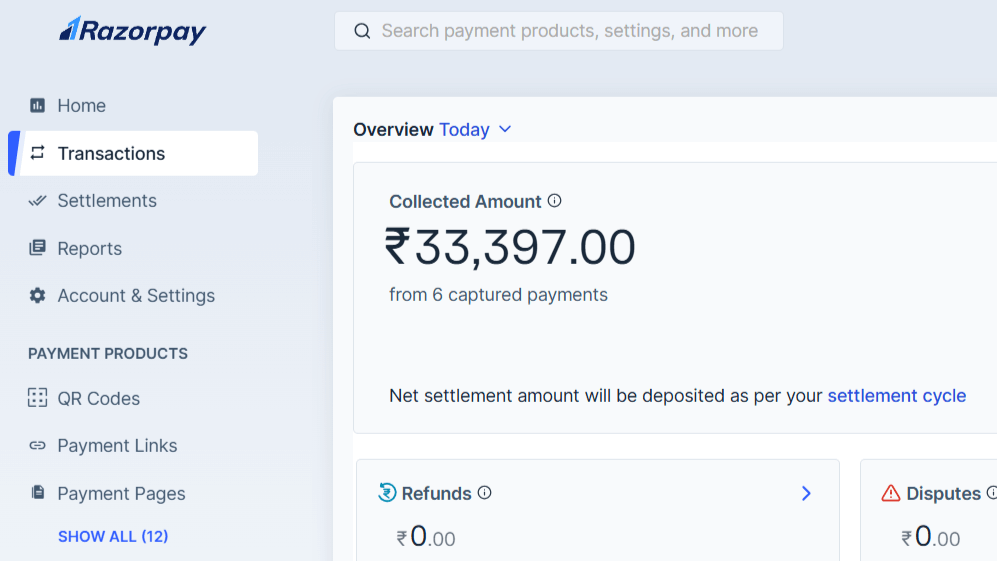This screenshot has width=997, height=561.
Task: Click the Disputes warning triangle icon
Action: 891,493
